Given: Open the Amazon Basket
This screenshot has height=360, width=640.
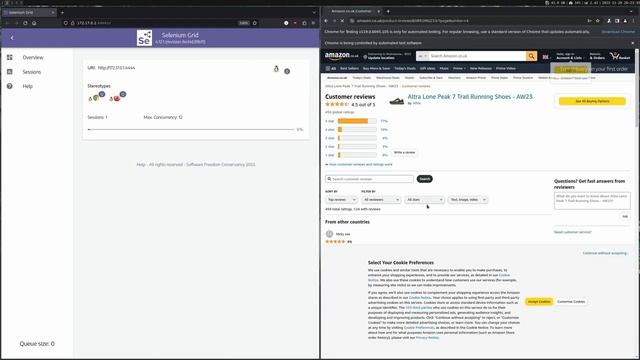Looking at the screenshot, I should [620, 56].
